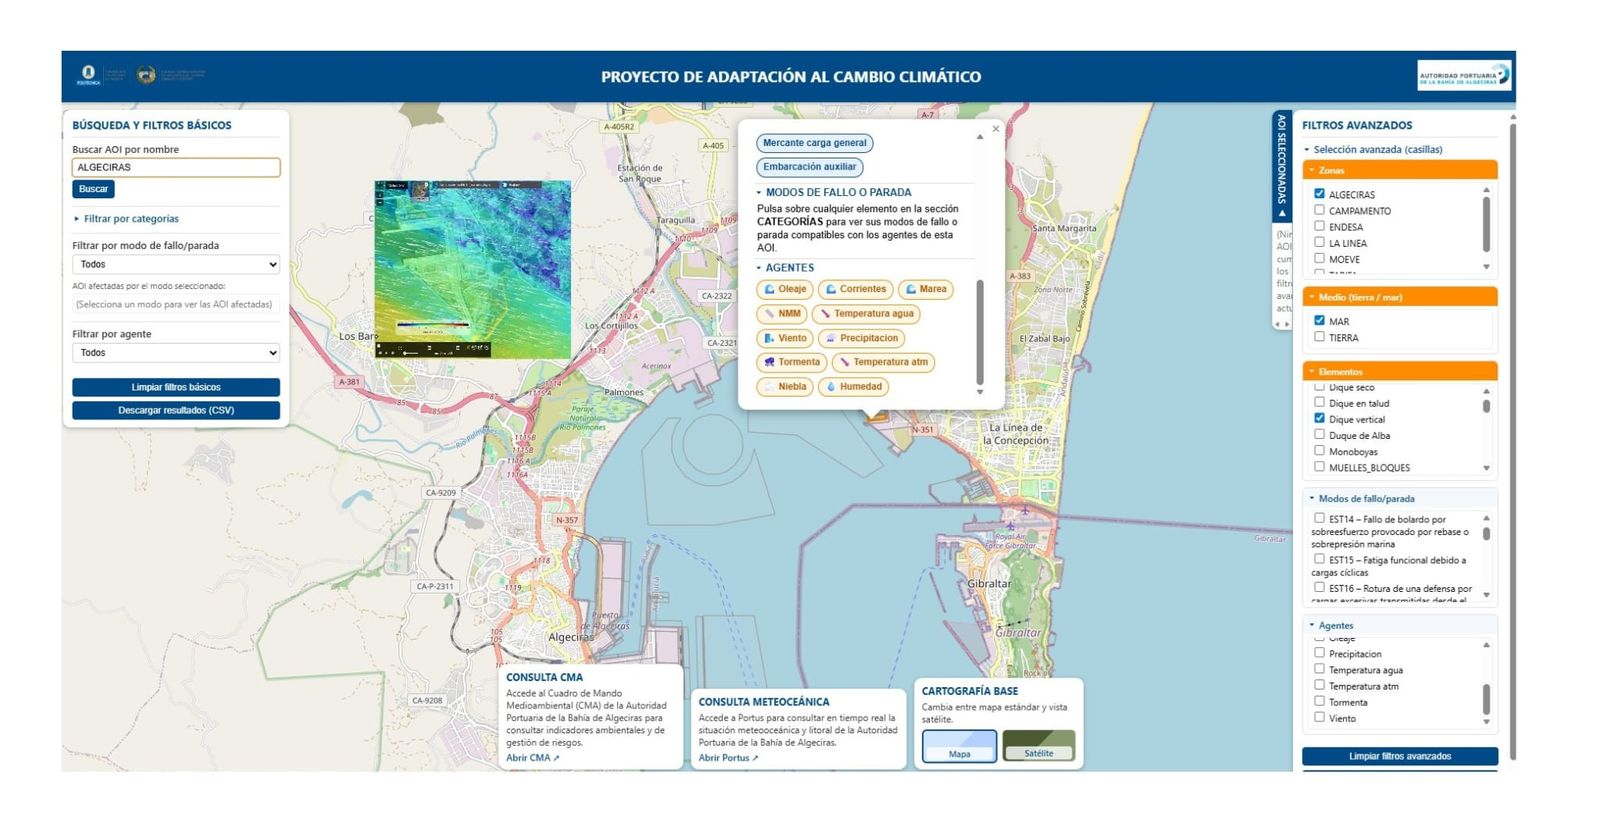The height and width of the screenshot is (834, 1600).
Task: Click the Tormenta agent chip
Action: click(791, 363)
